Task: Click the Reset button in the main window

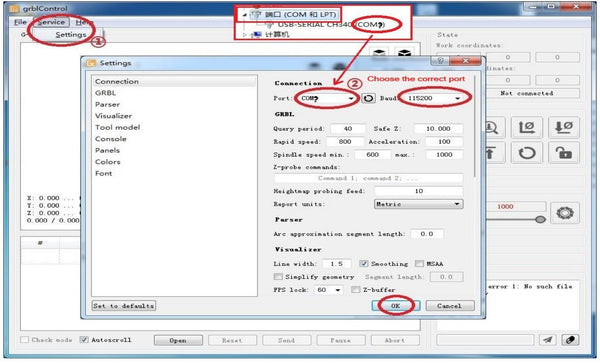Action: point(232,340)
